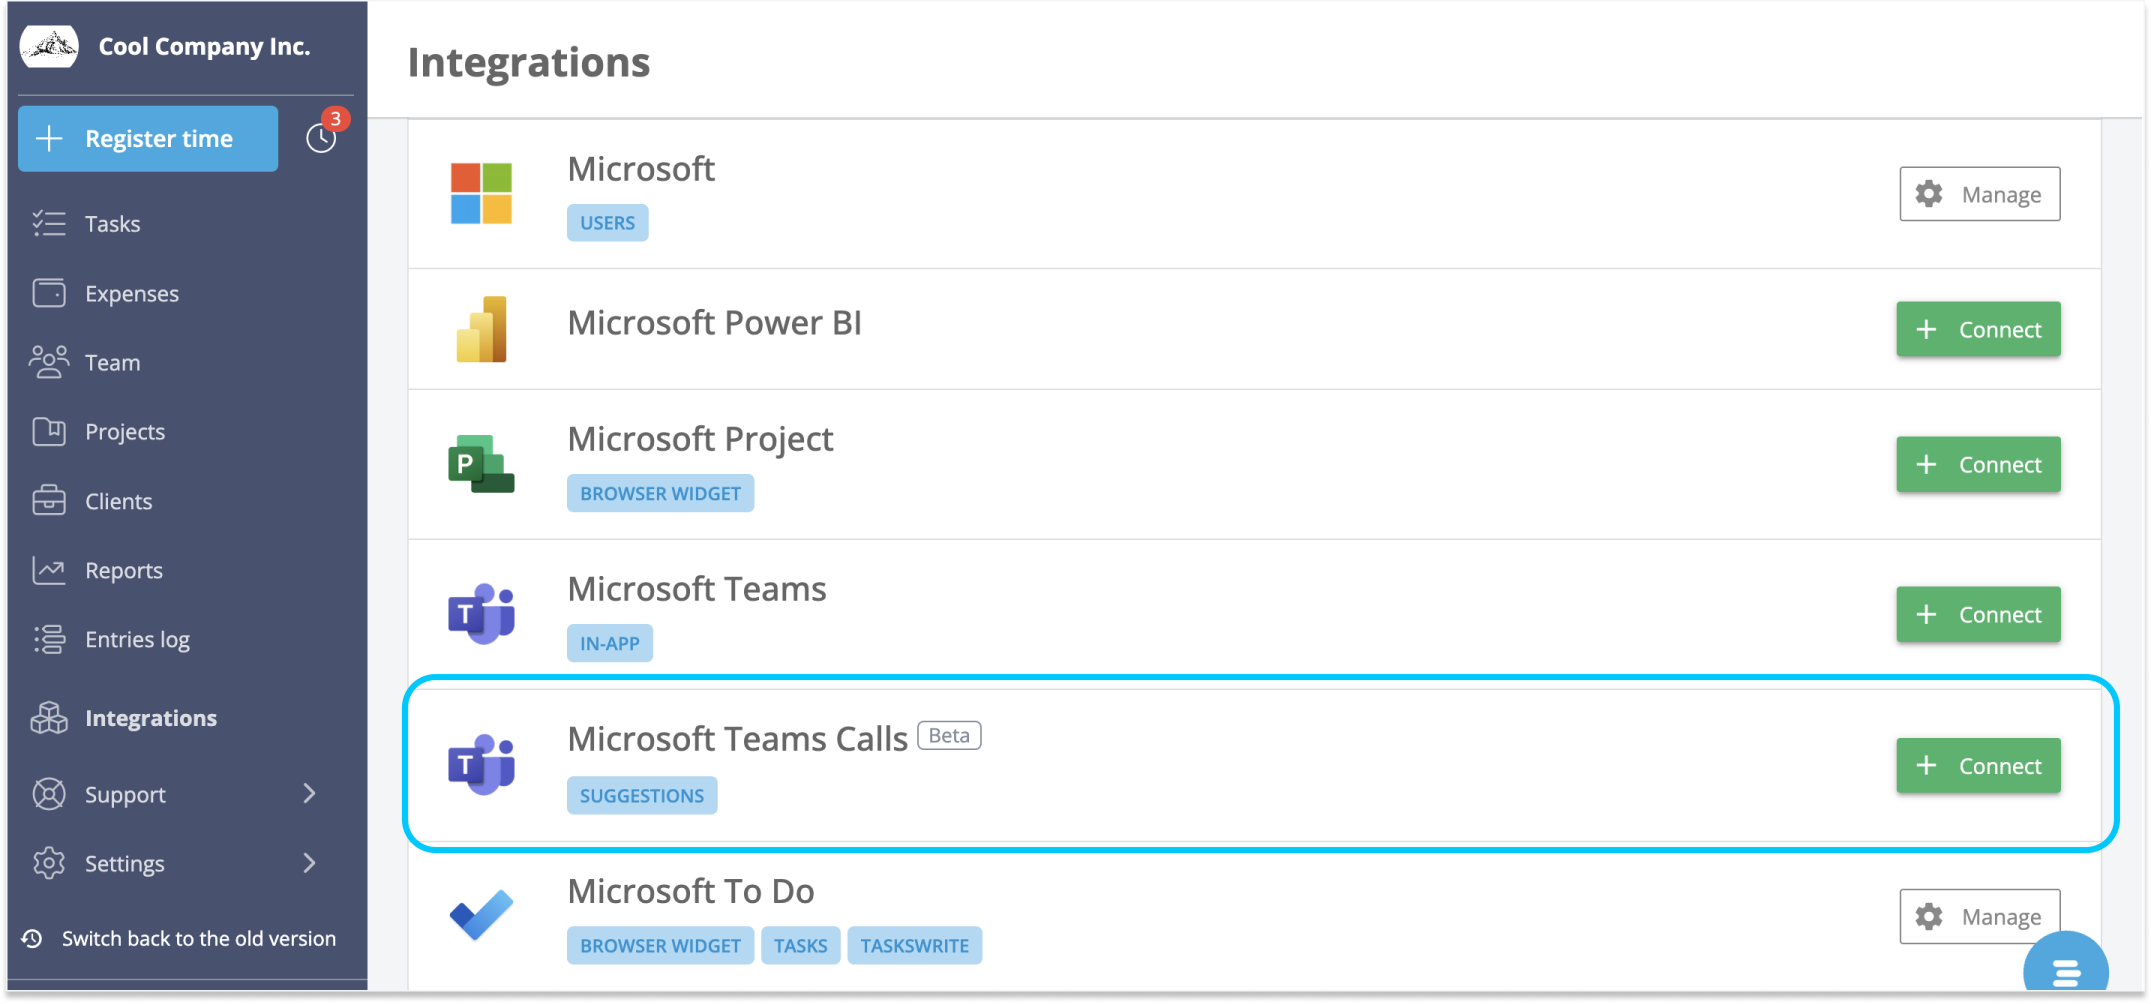The width and height of the screenshot is (2151, 1004).
Task: Switch to the Integrations page heading
Action: [x=529, y=62]
